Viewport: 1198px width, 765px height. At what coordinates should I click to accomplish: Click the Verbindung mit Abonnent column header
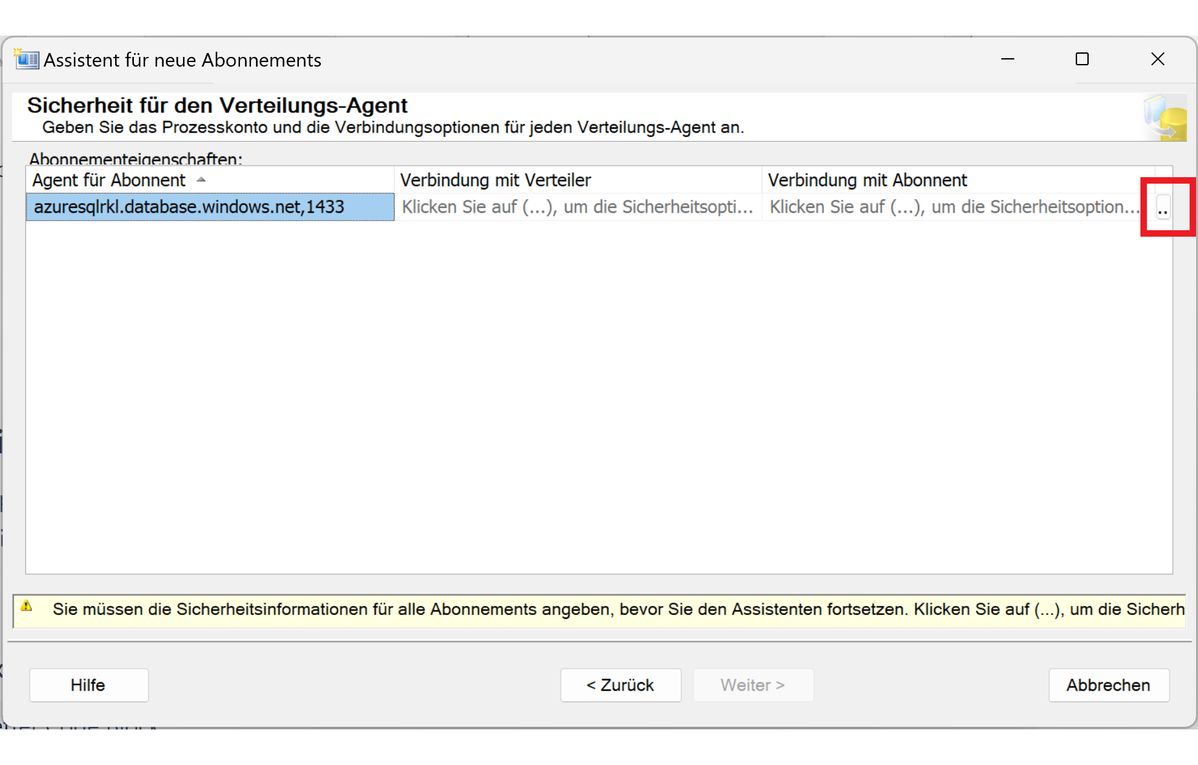[958, 180]
